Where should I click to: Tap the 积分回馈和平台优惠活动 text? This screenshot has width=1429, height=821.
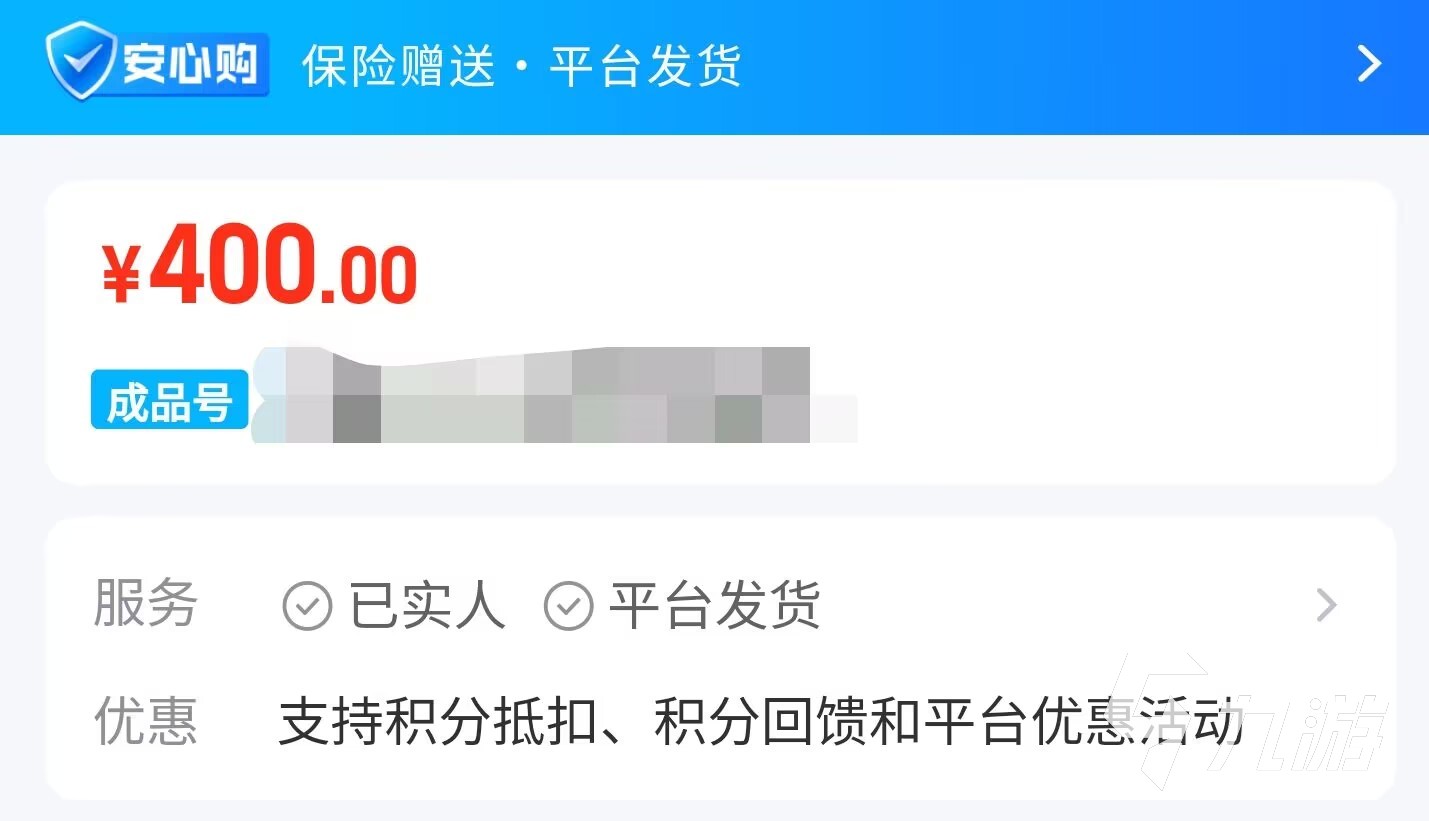pos(950,722)
